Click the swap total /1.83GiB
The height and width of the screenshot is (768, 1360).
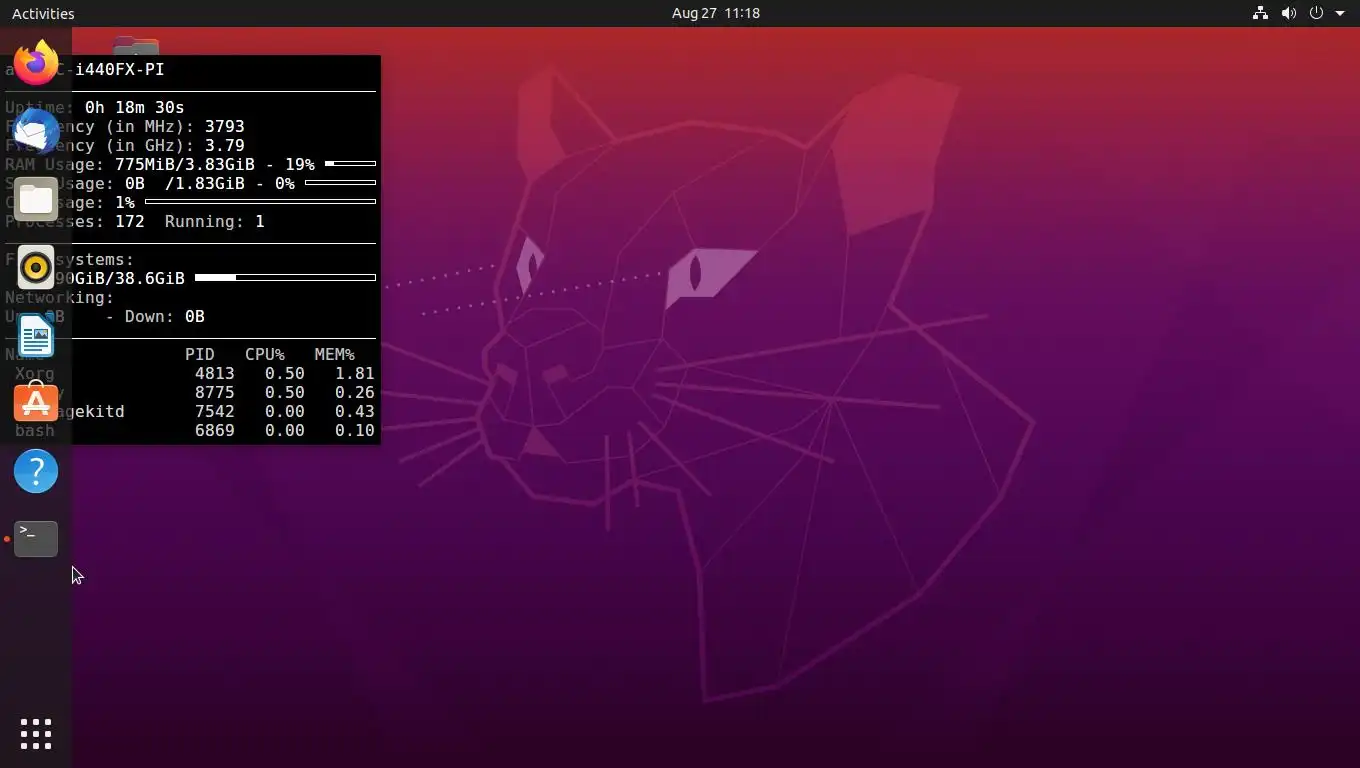(x=205, y=183)
